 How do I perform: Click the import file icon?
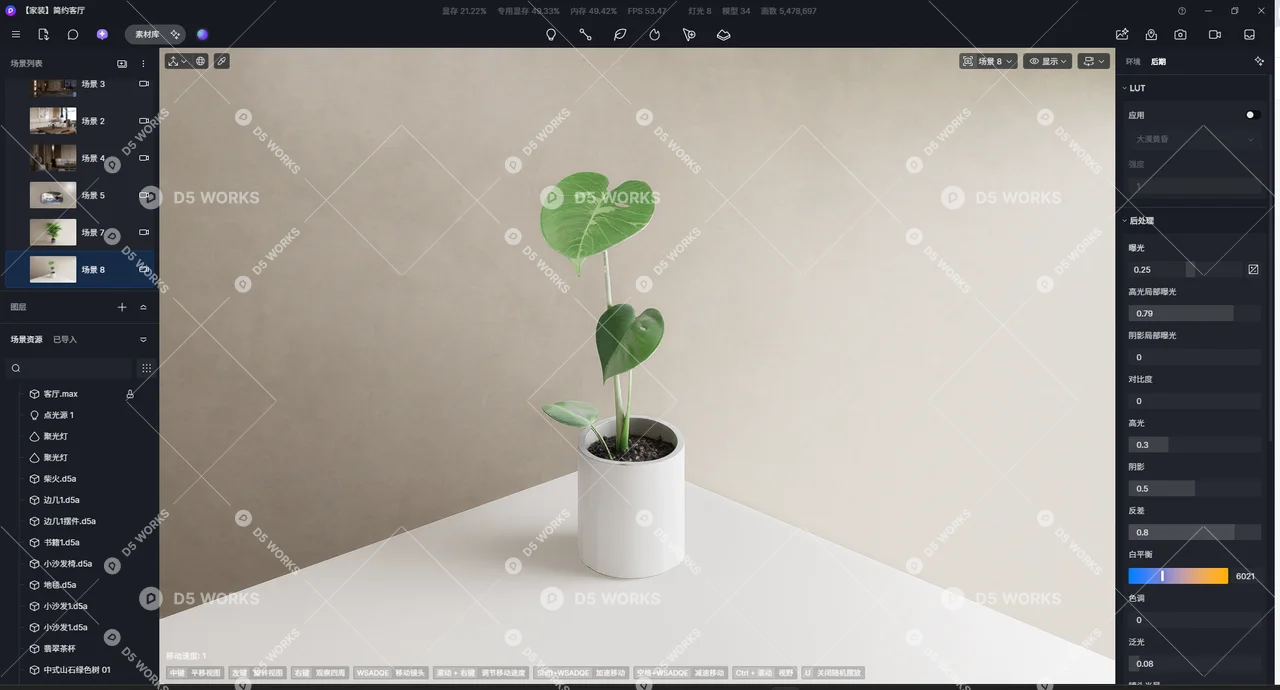[43, 34]
